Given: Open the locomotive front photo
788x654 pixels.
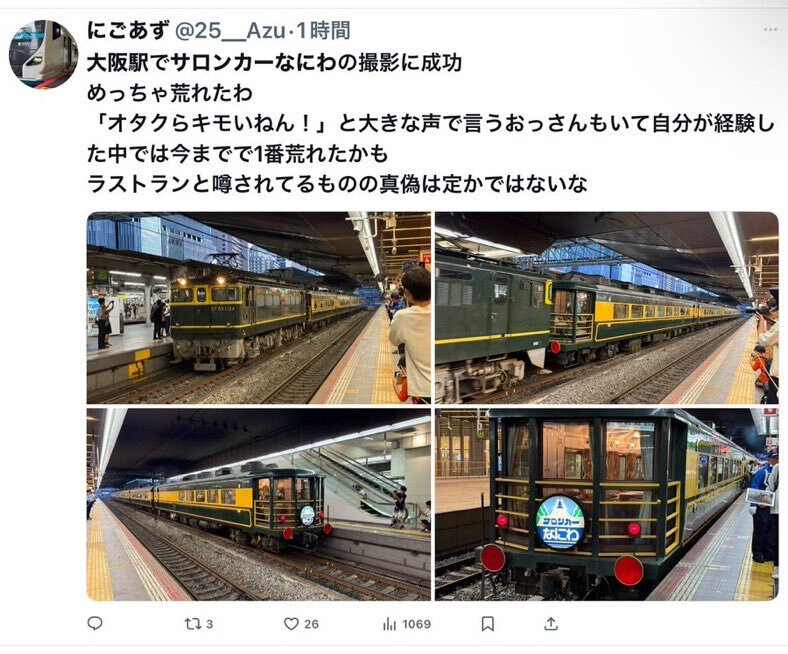Looking at the screenshot, I should (259, 308).
